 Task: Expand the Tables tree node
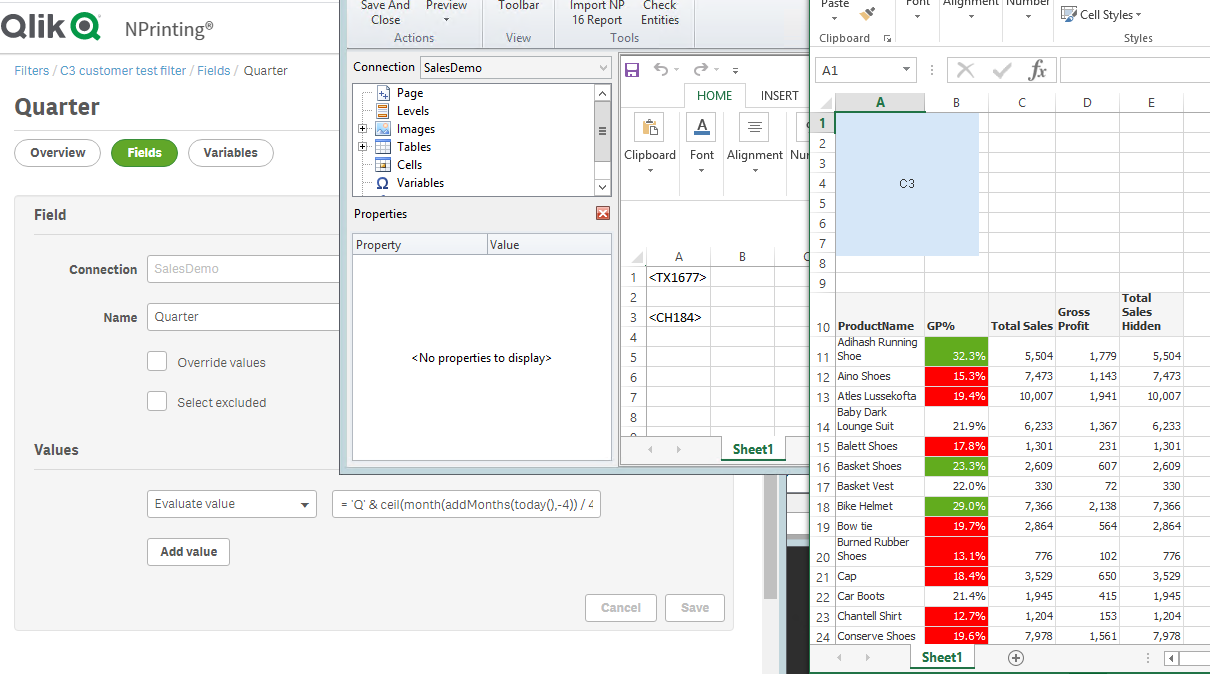[362, 147]
